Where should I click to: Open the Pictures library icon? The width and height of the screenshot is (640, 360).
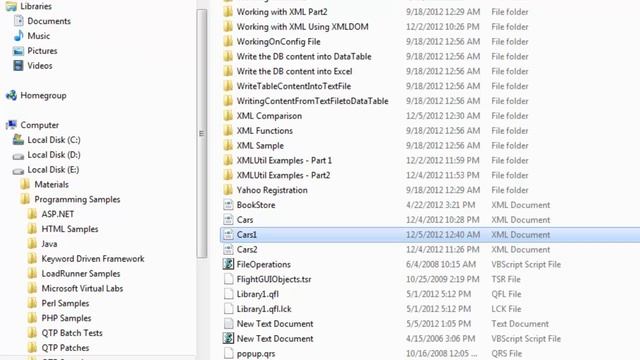(x=18, y=51)
